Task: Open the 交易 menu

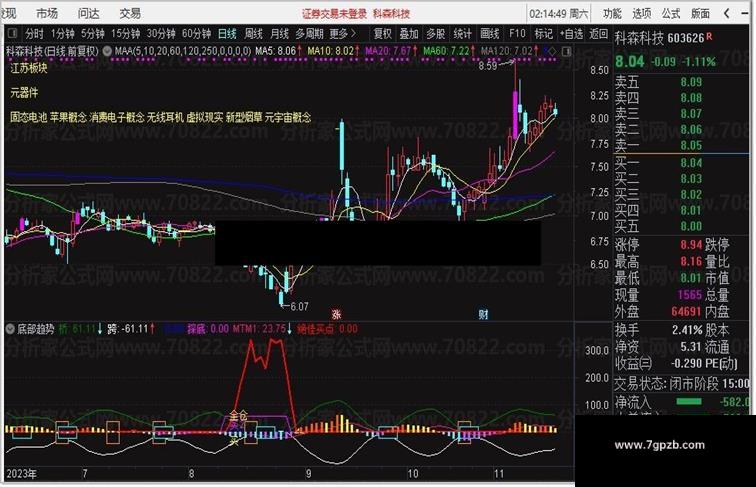Action: pos(130,14)
